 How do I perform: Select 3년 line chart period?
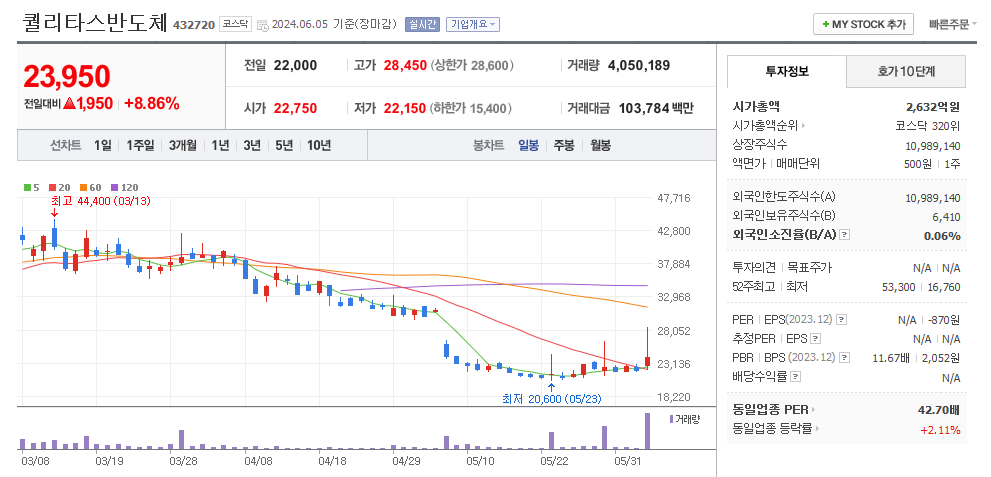coord(252,145)
